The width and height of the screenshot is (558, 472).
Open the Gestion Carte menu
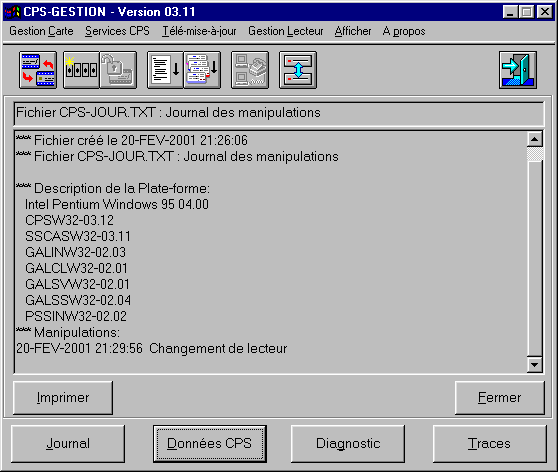(41, 31)
